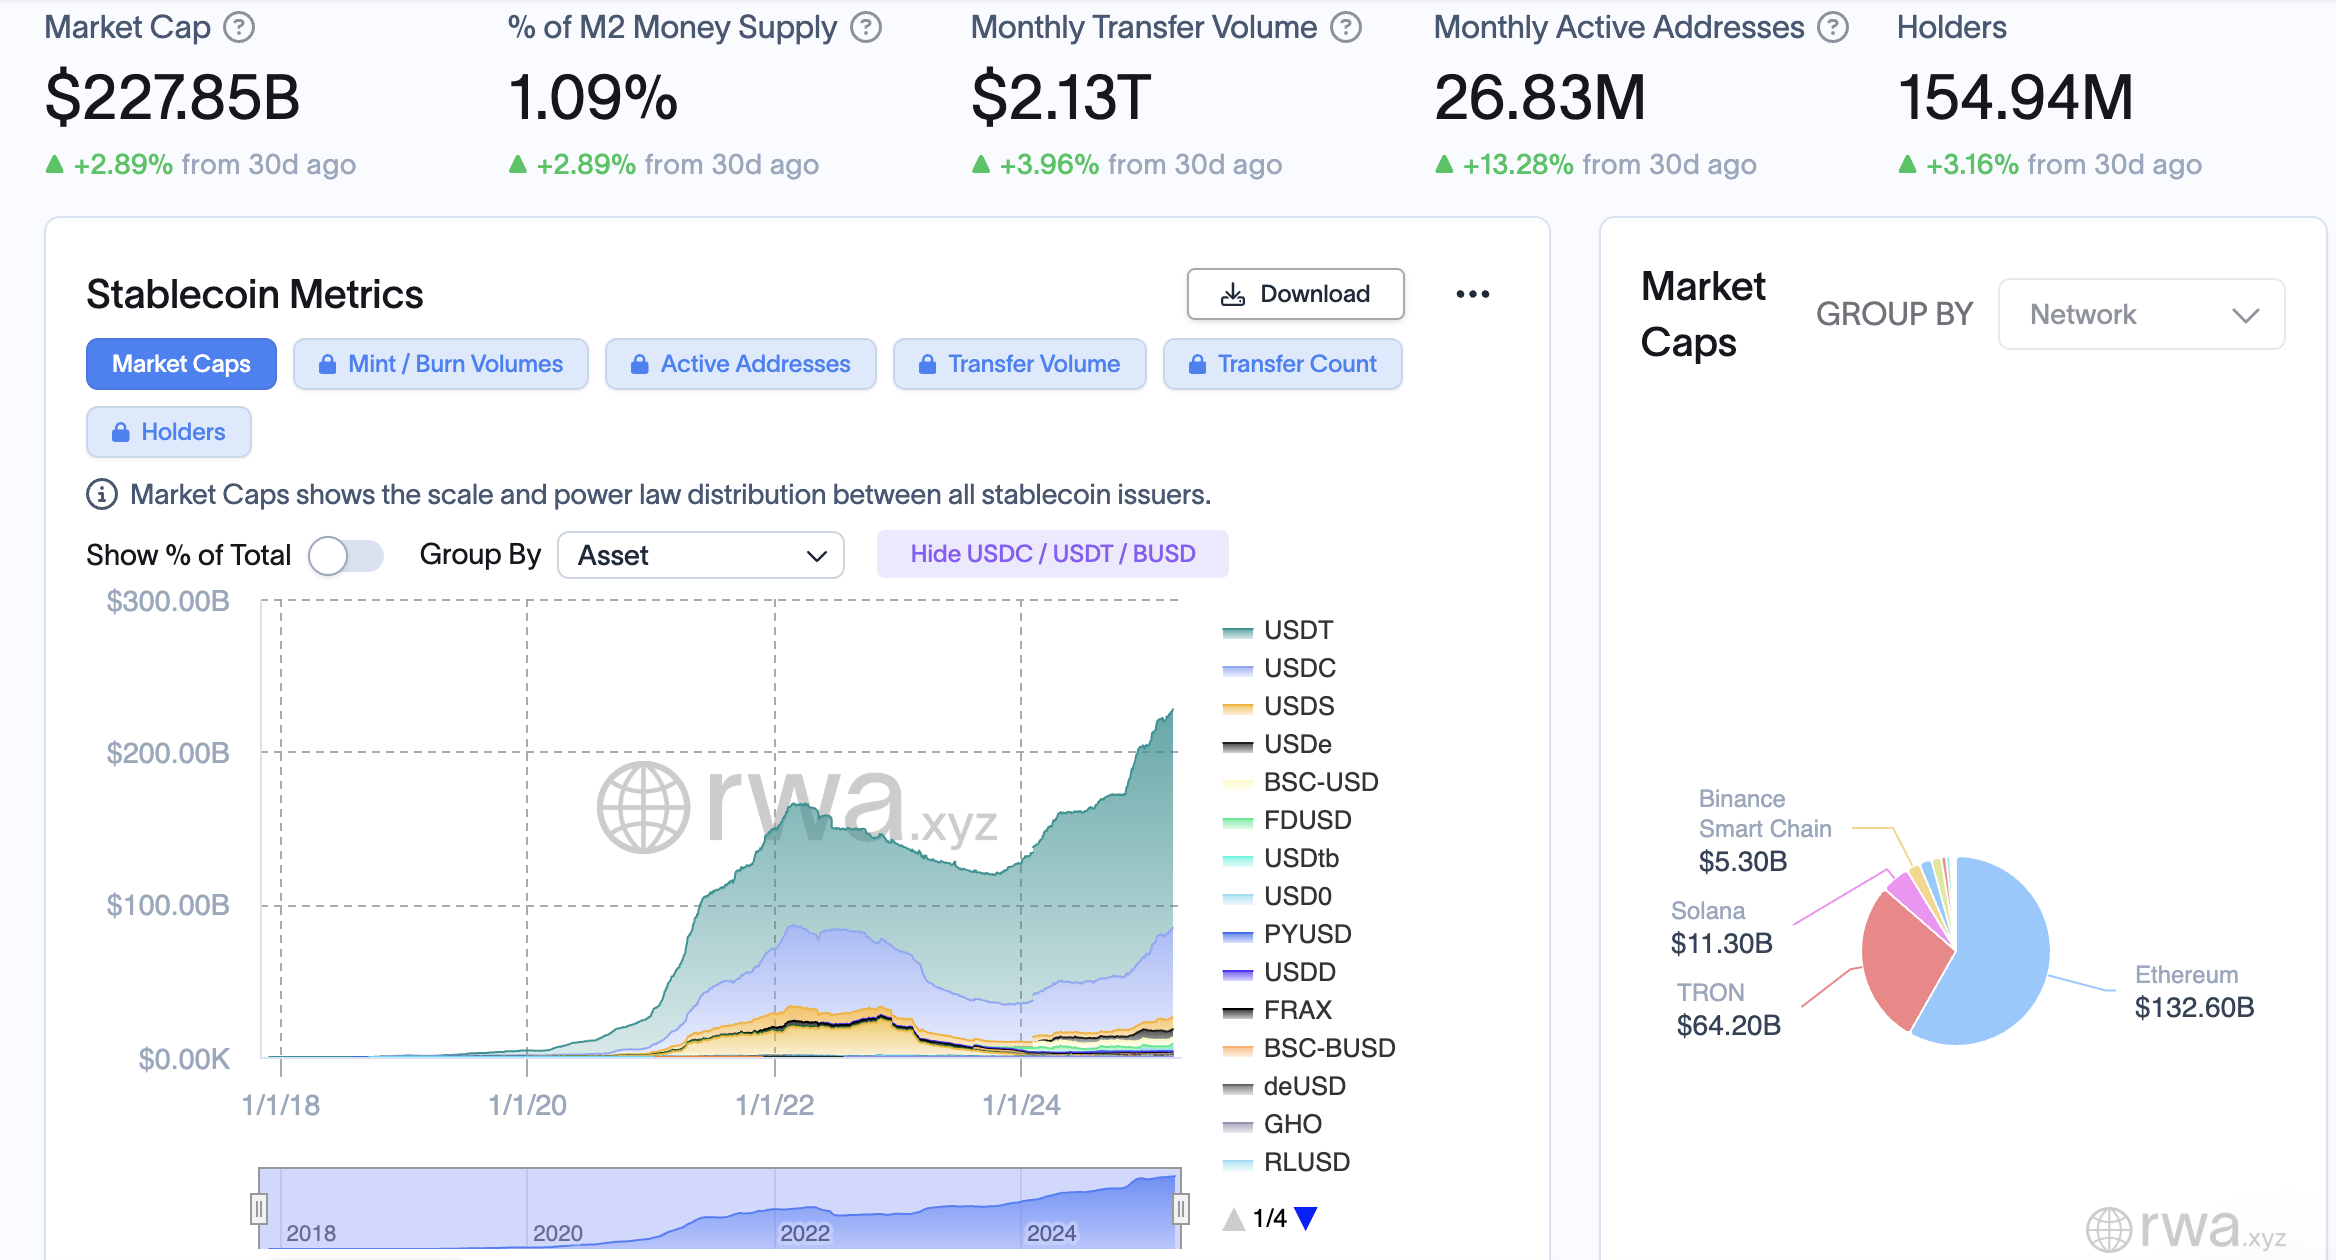Open the three-dot more options menu
2336x1260 pixels.
[1472, 294]
